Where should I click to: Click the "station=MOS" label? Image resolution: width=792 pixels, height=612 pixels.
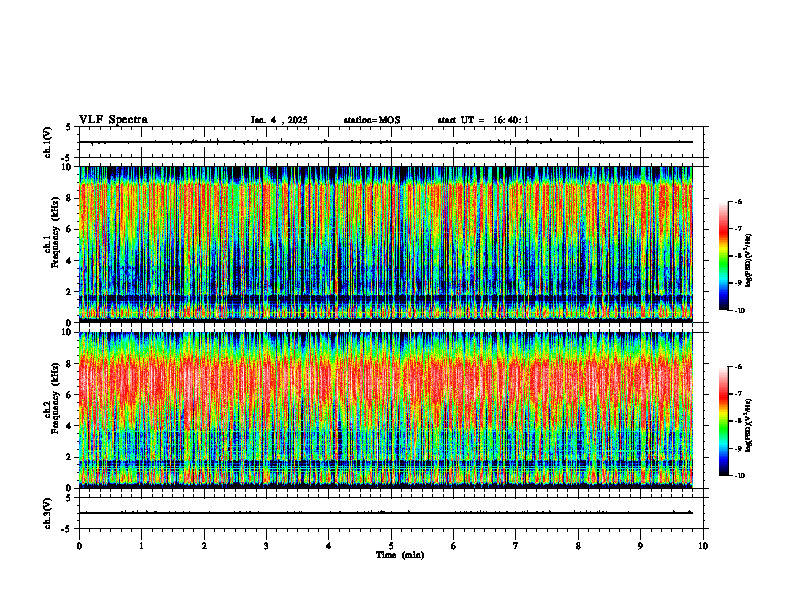pyautogui.click(x=372, y=120)
